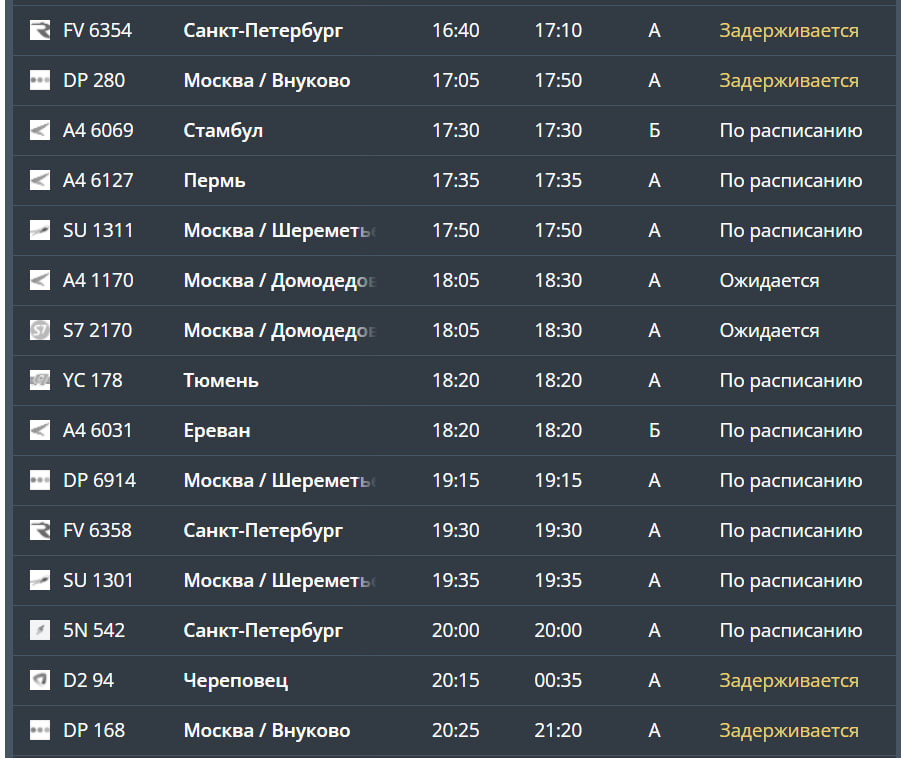Click flight number FV 6358
901x758 pixels.
pos(97,531)
